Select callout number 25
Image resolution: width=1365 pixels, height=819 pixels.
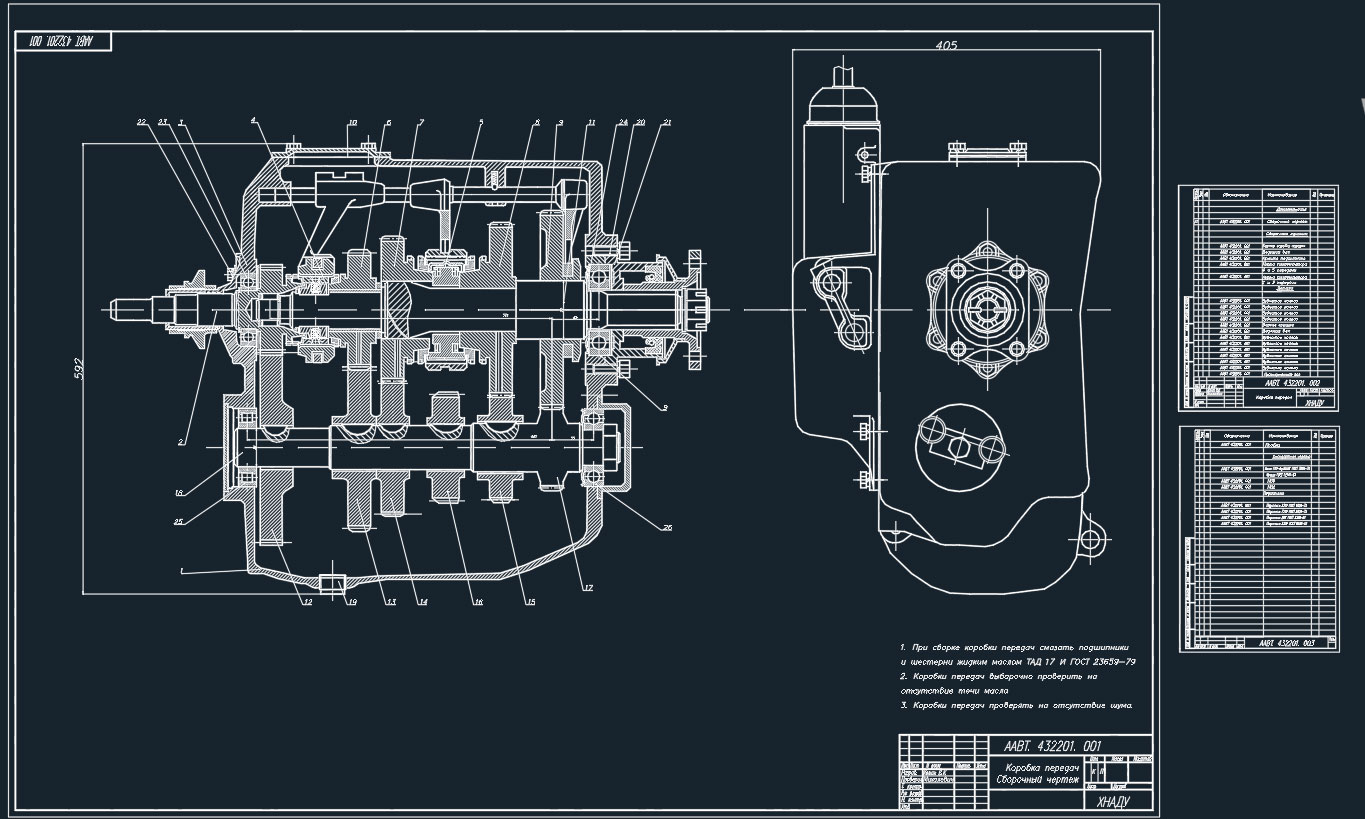tap(179, 522)
